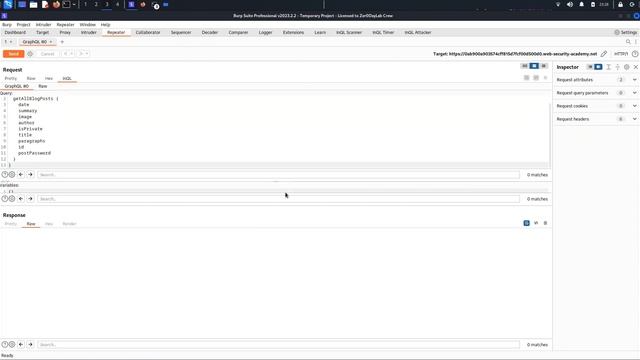Set tabbed request/response layout
640x360 pixels.
(544, 66)
